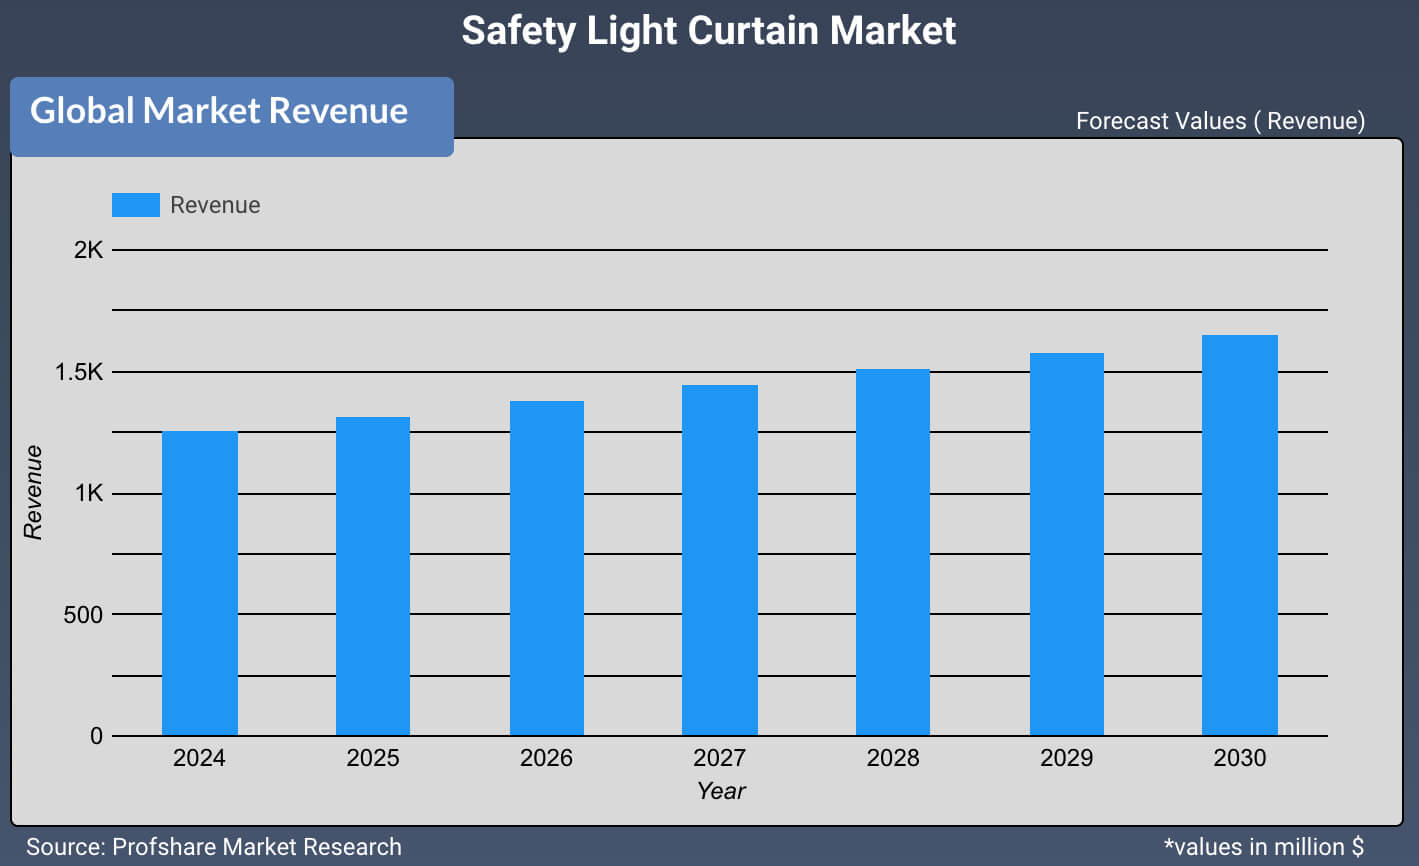Select the 2028 revenue bar
The height and width of the screenshot is (866, 1419).
point(893,552)
